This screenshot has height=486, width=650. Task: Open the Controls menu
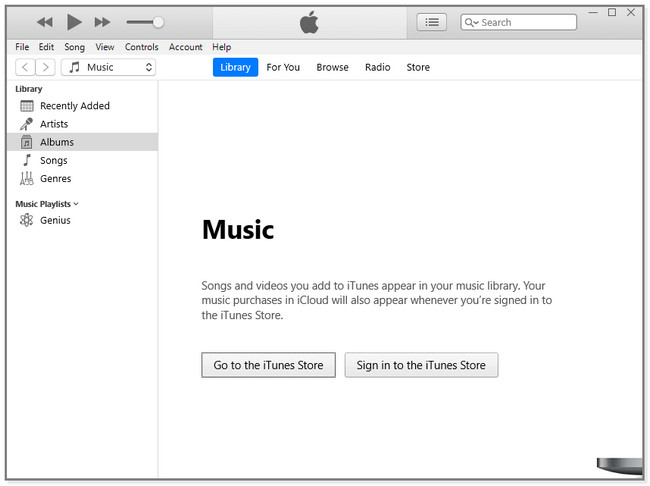pyautogui.click(x=142, y=47)
